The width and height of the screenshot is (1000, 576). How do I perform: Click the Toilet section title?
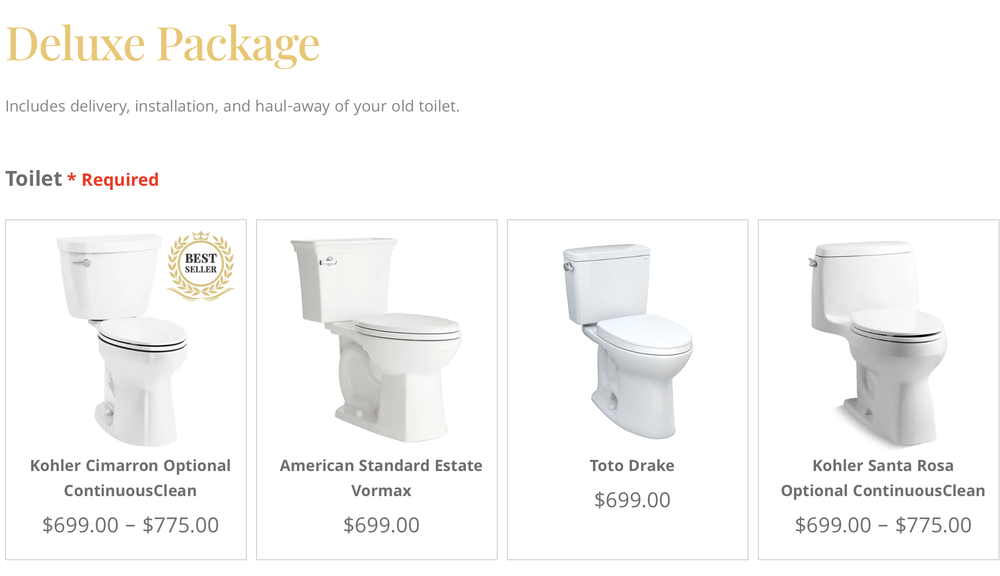31,178
